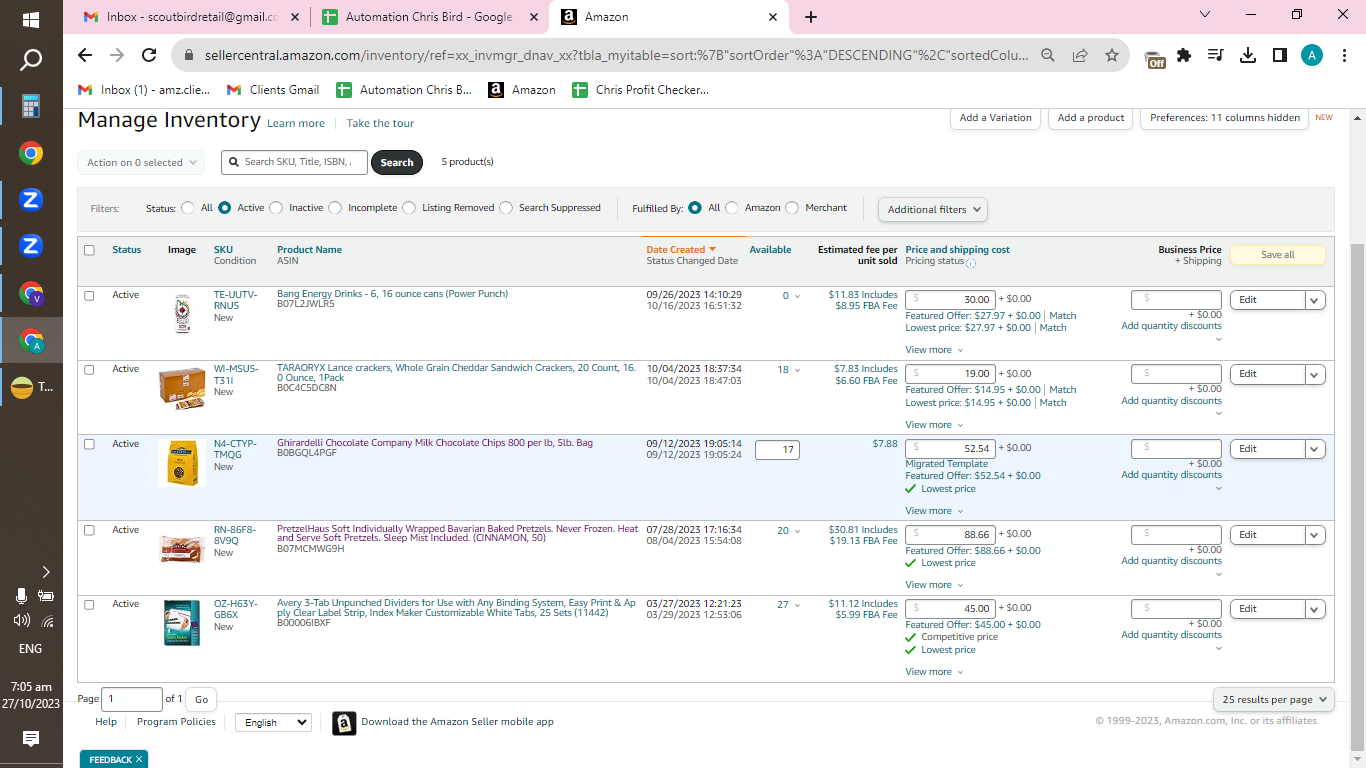
Task: Click the Go button beside page number
Action: pos(202,700)
